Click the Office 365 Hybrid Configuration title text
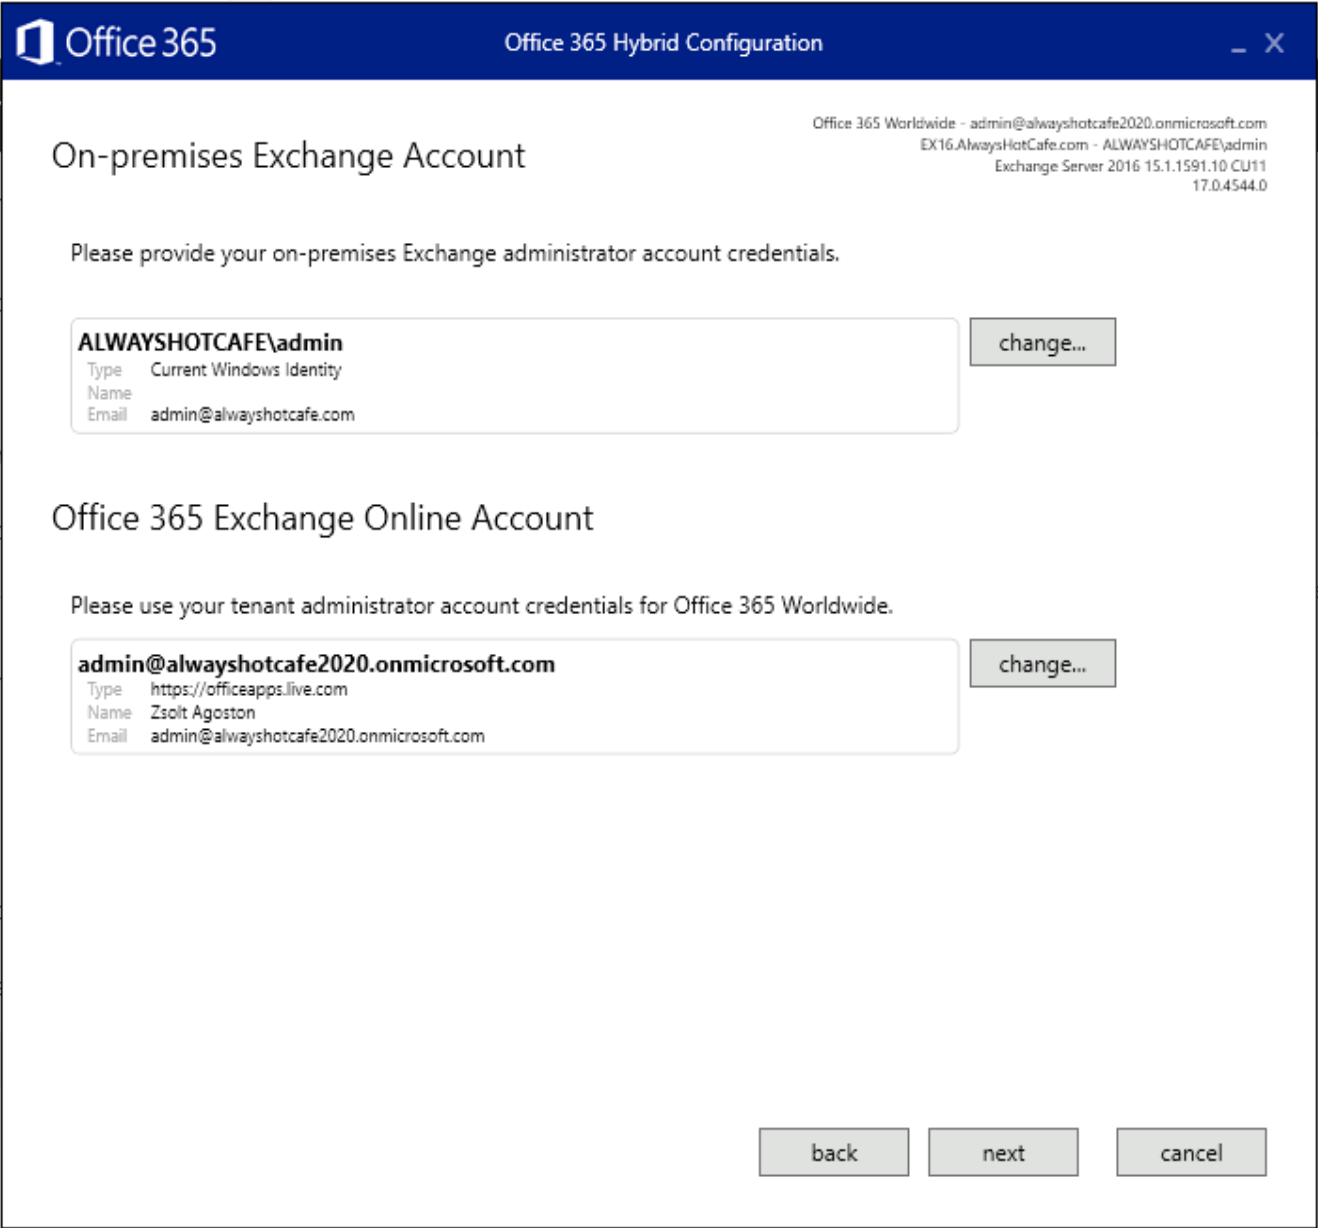 pos(663,43)
